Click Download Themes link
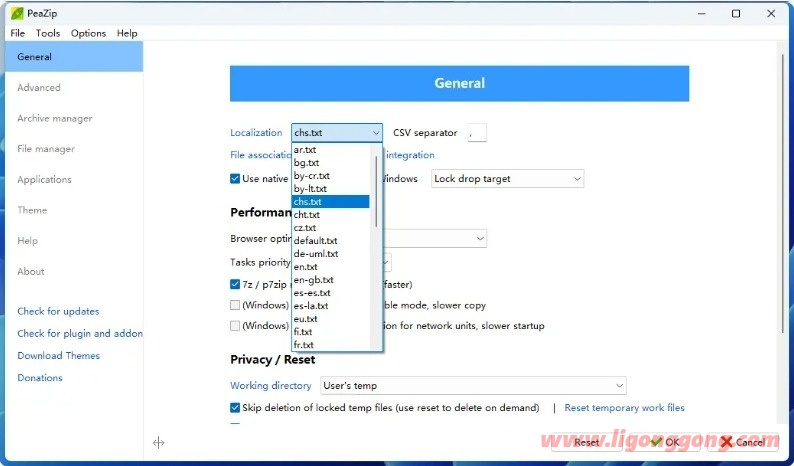 [59, 356]
